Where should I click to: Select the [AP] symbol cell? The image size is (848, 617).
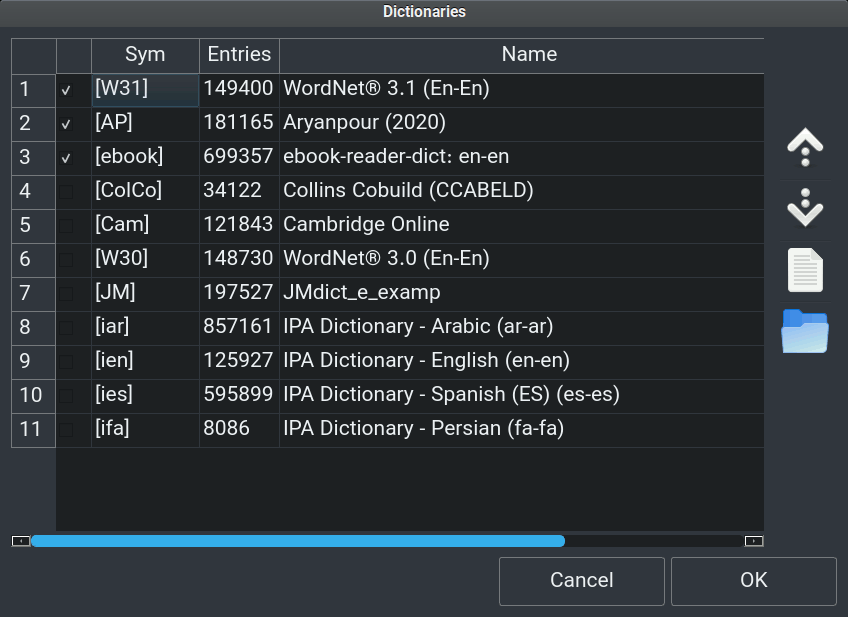(145, 124)
